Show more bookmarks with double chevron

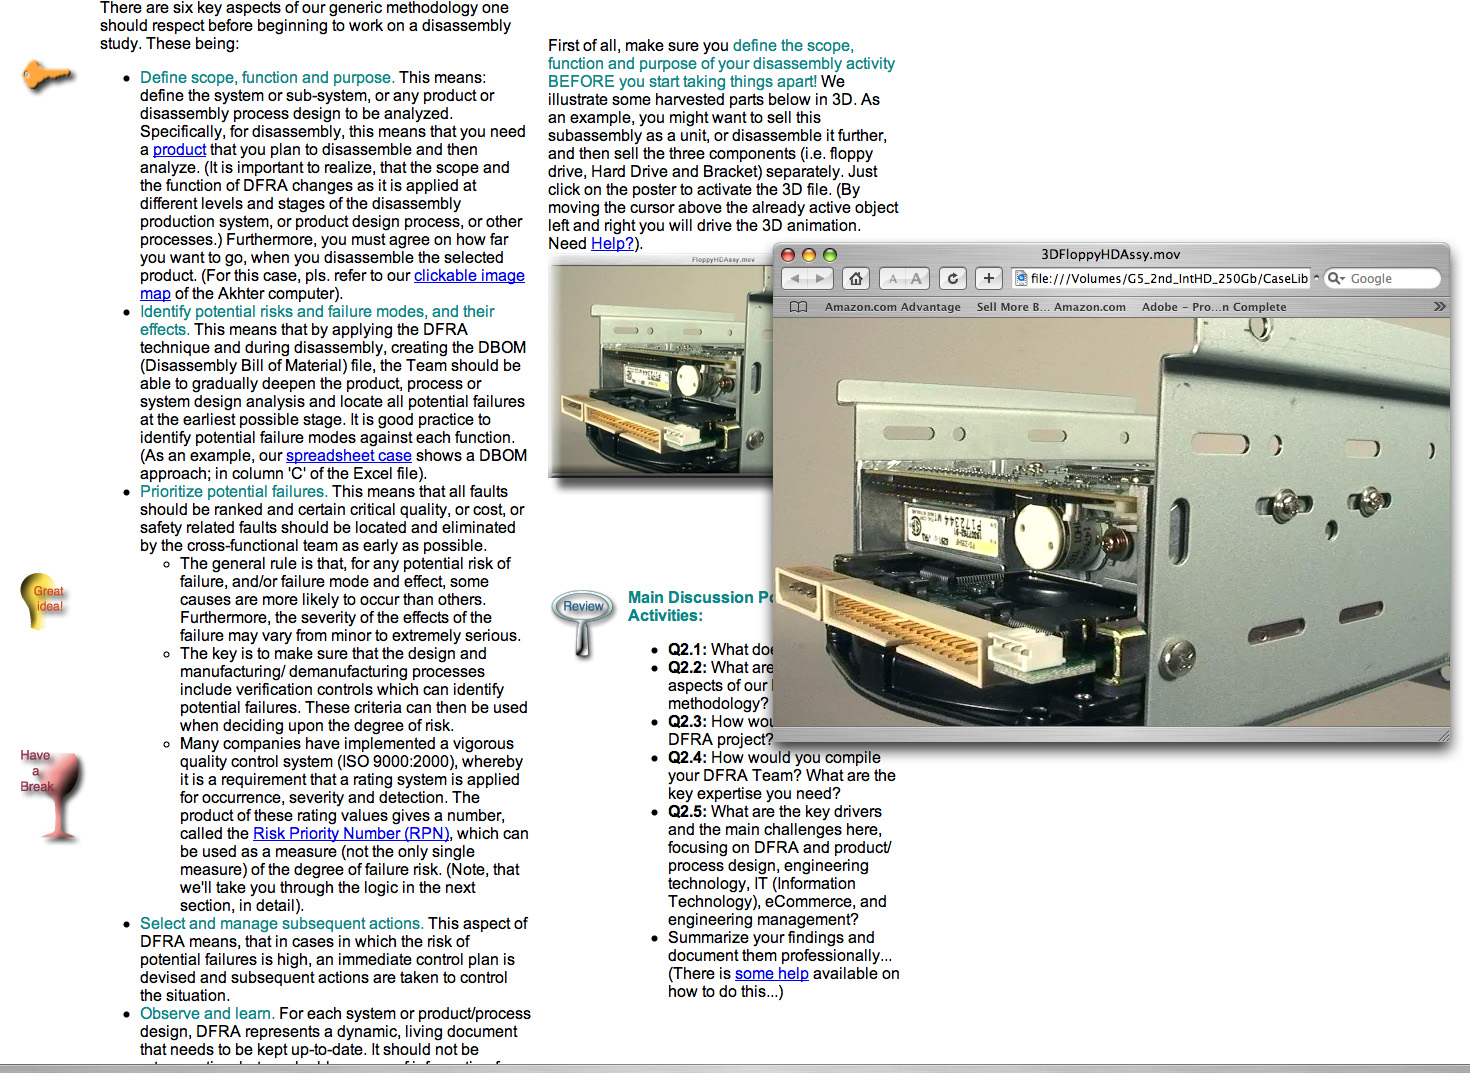pos(1439,307)
